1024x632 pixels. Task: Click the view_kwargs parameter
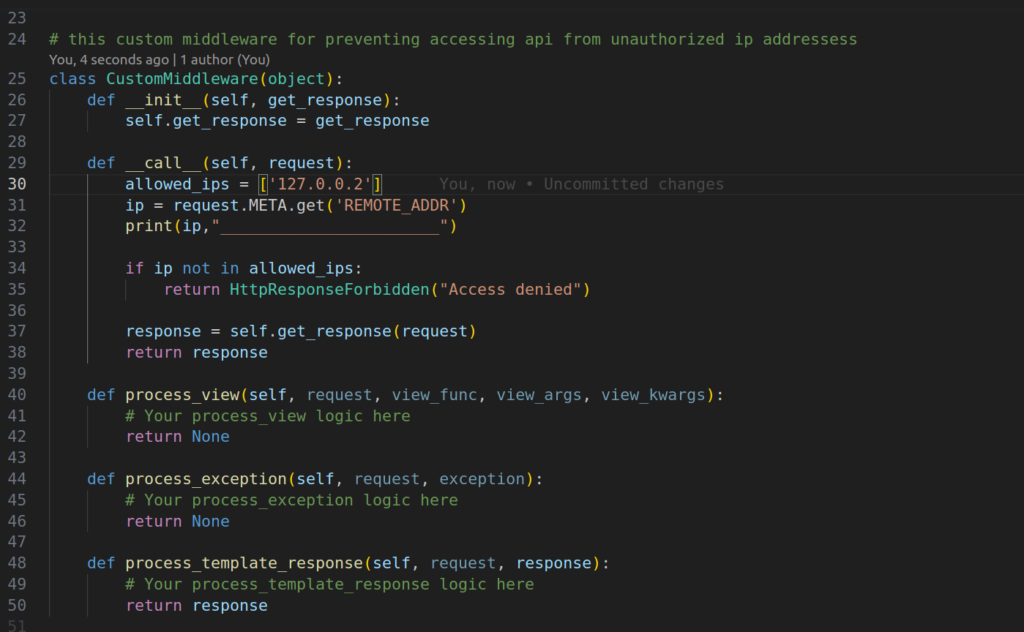click(653, 395)
